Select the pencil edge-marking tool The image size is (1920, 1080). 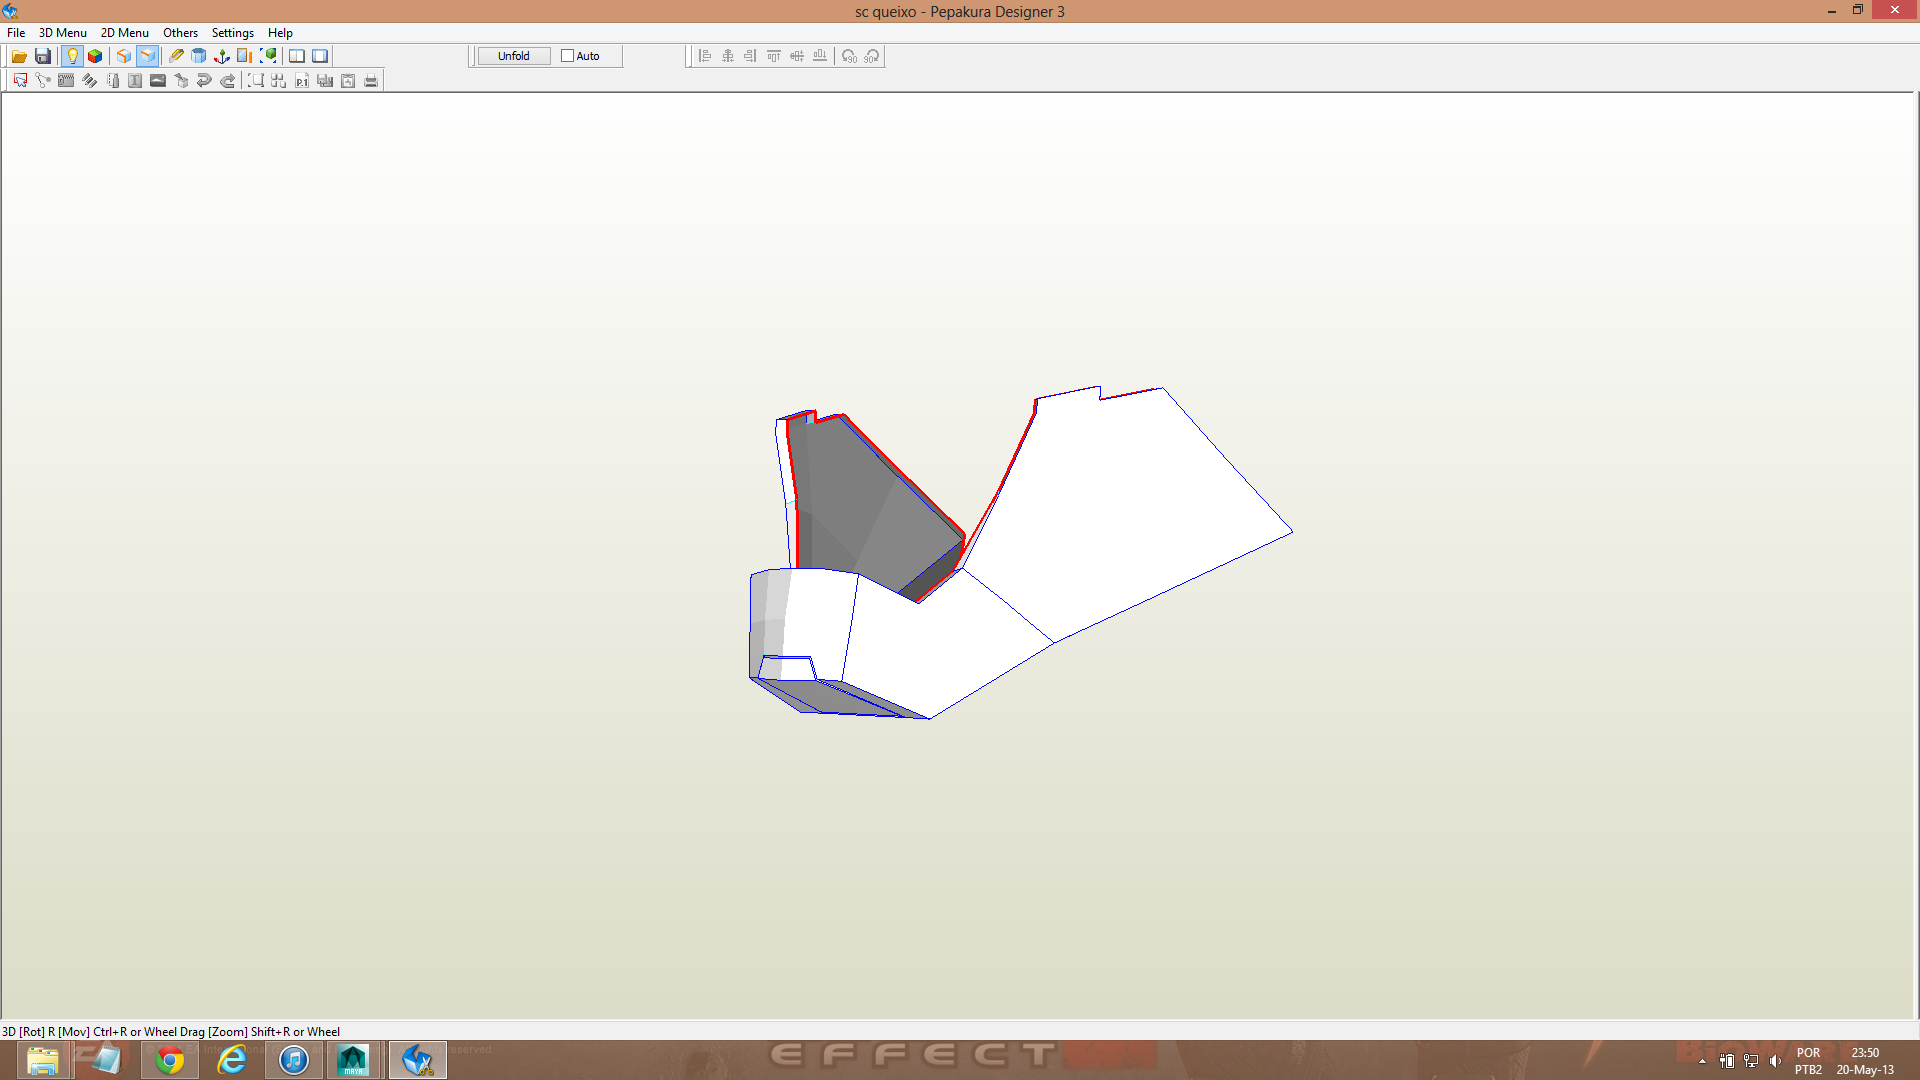point(176,56)
